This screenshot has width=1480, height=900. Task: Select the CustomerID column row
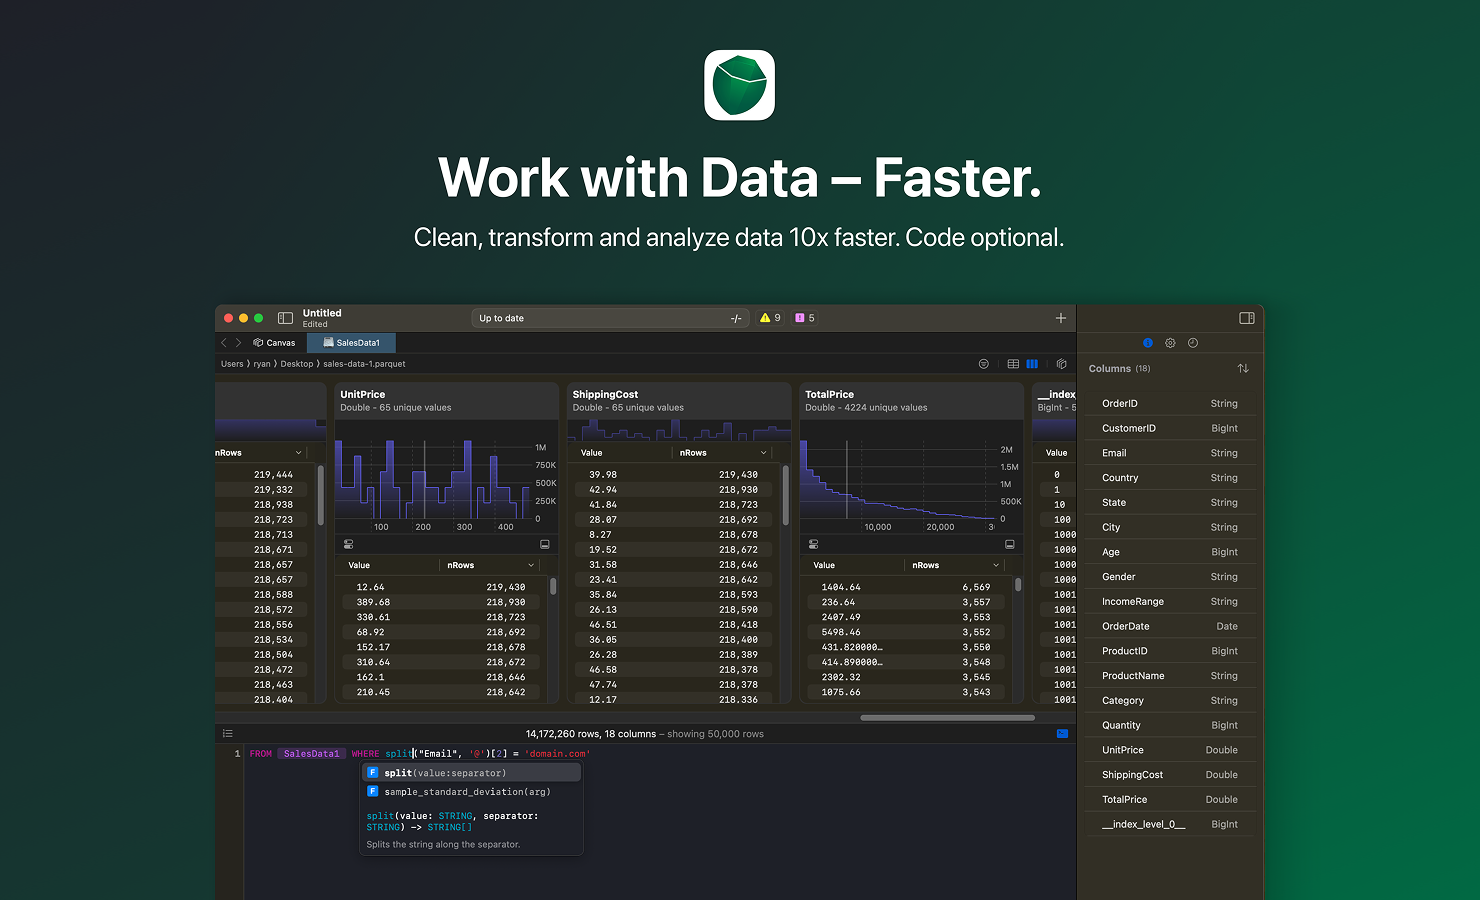[1170, 428]
